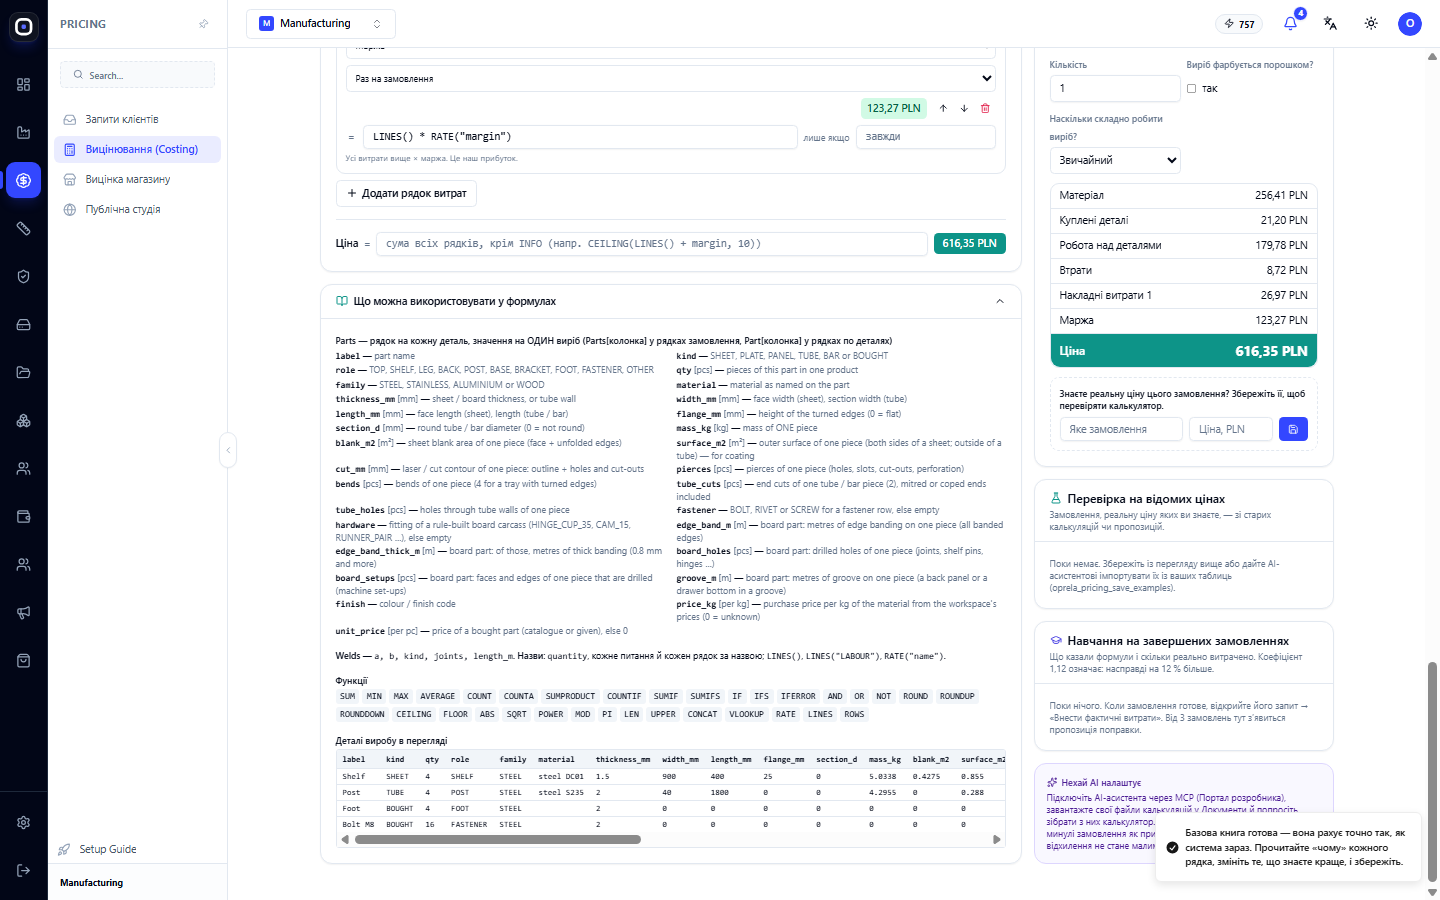Click the 'Яке замовлення' input field
Image resolution: width=1440 pixels, height=900 pixels.
tap(1121, 429)
